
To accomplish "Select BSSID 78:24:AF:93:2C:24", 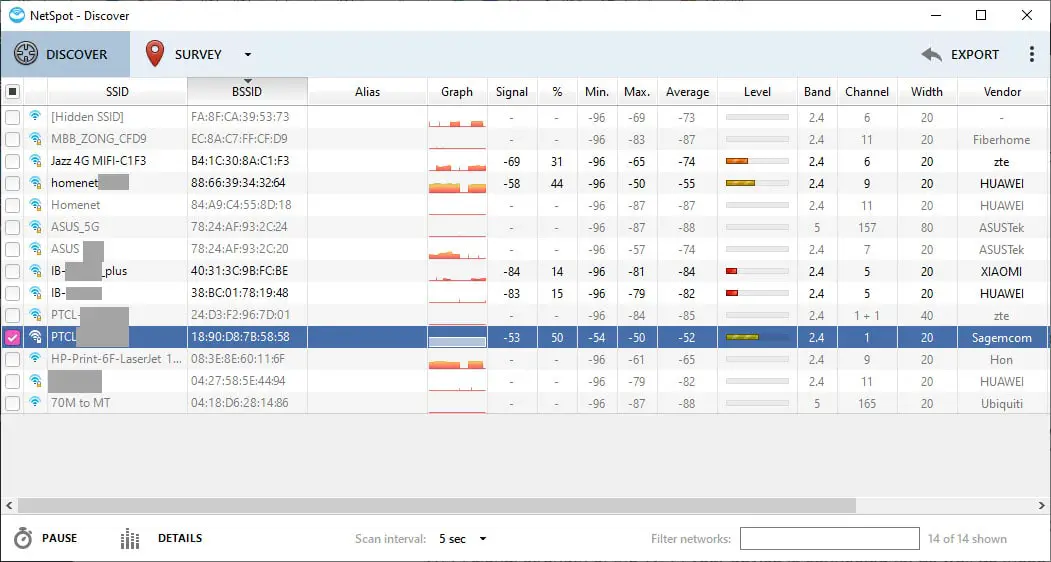I will (x=239, y=227).
